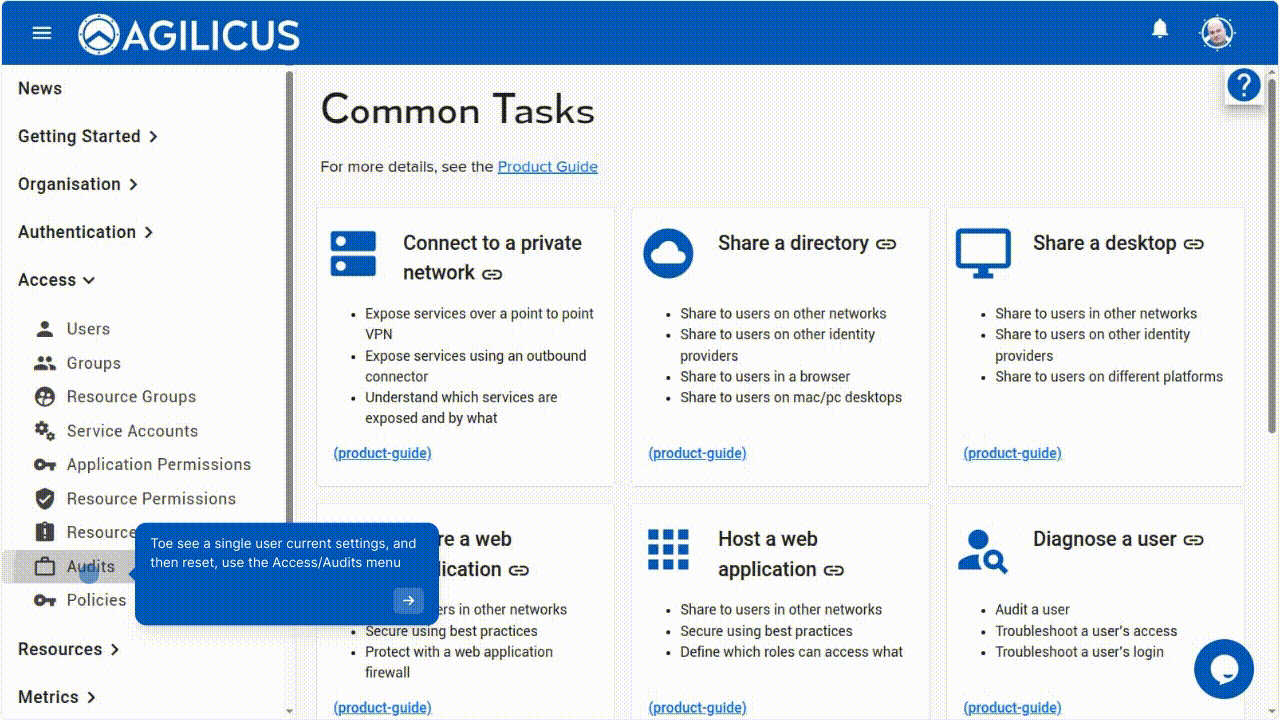This screenshot has width=1280, height=720.
Task: Open the notifications bell
Action: pyautogui.click(x=1160, y=29)
